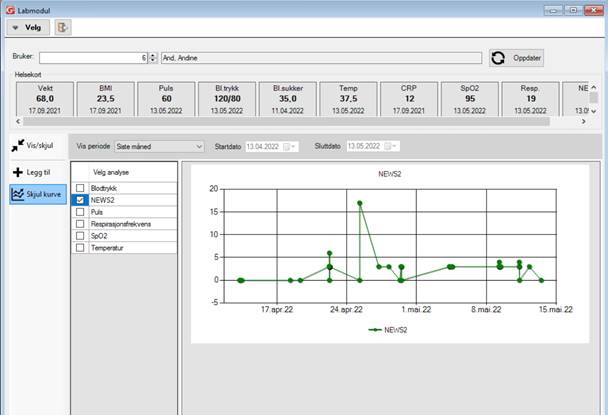Select the Resp. health card
This screenshot has width=608, height=415.
530,99
